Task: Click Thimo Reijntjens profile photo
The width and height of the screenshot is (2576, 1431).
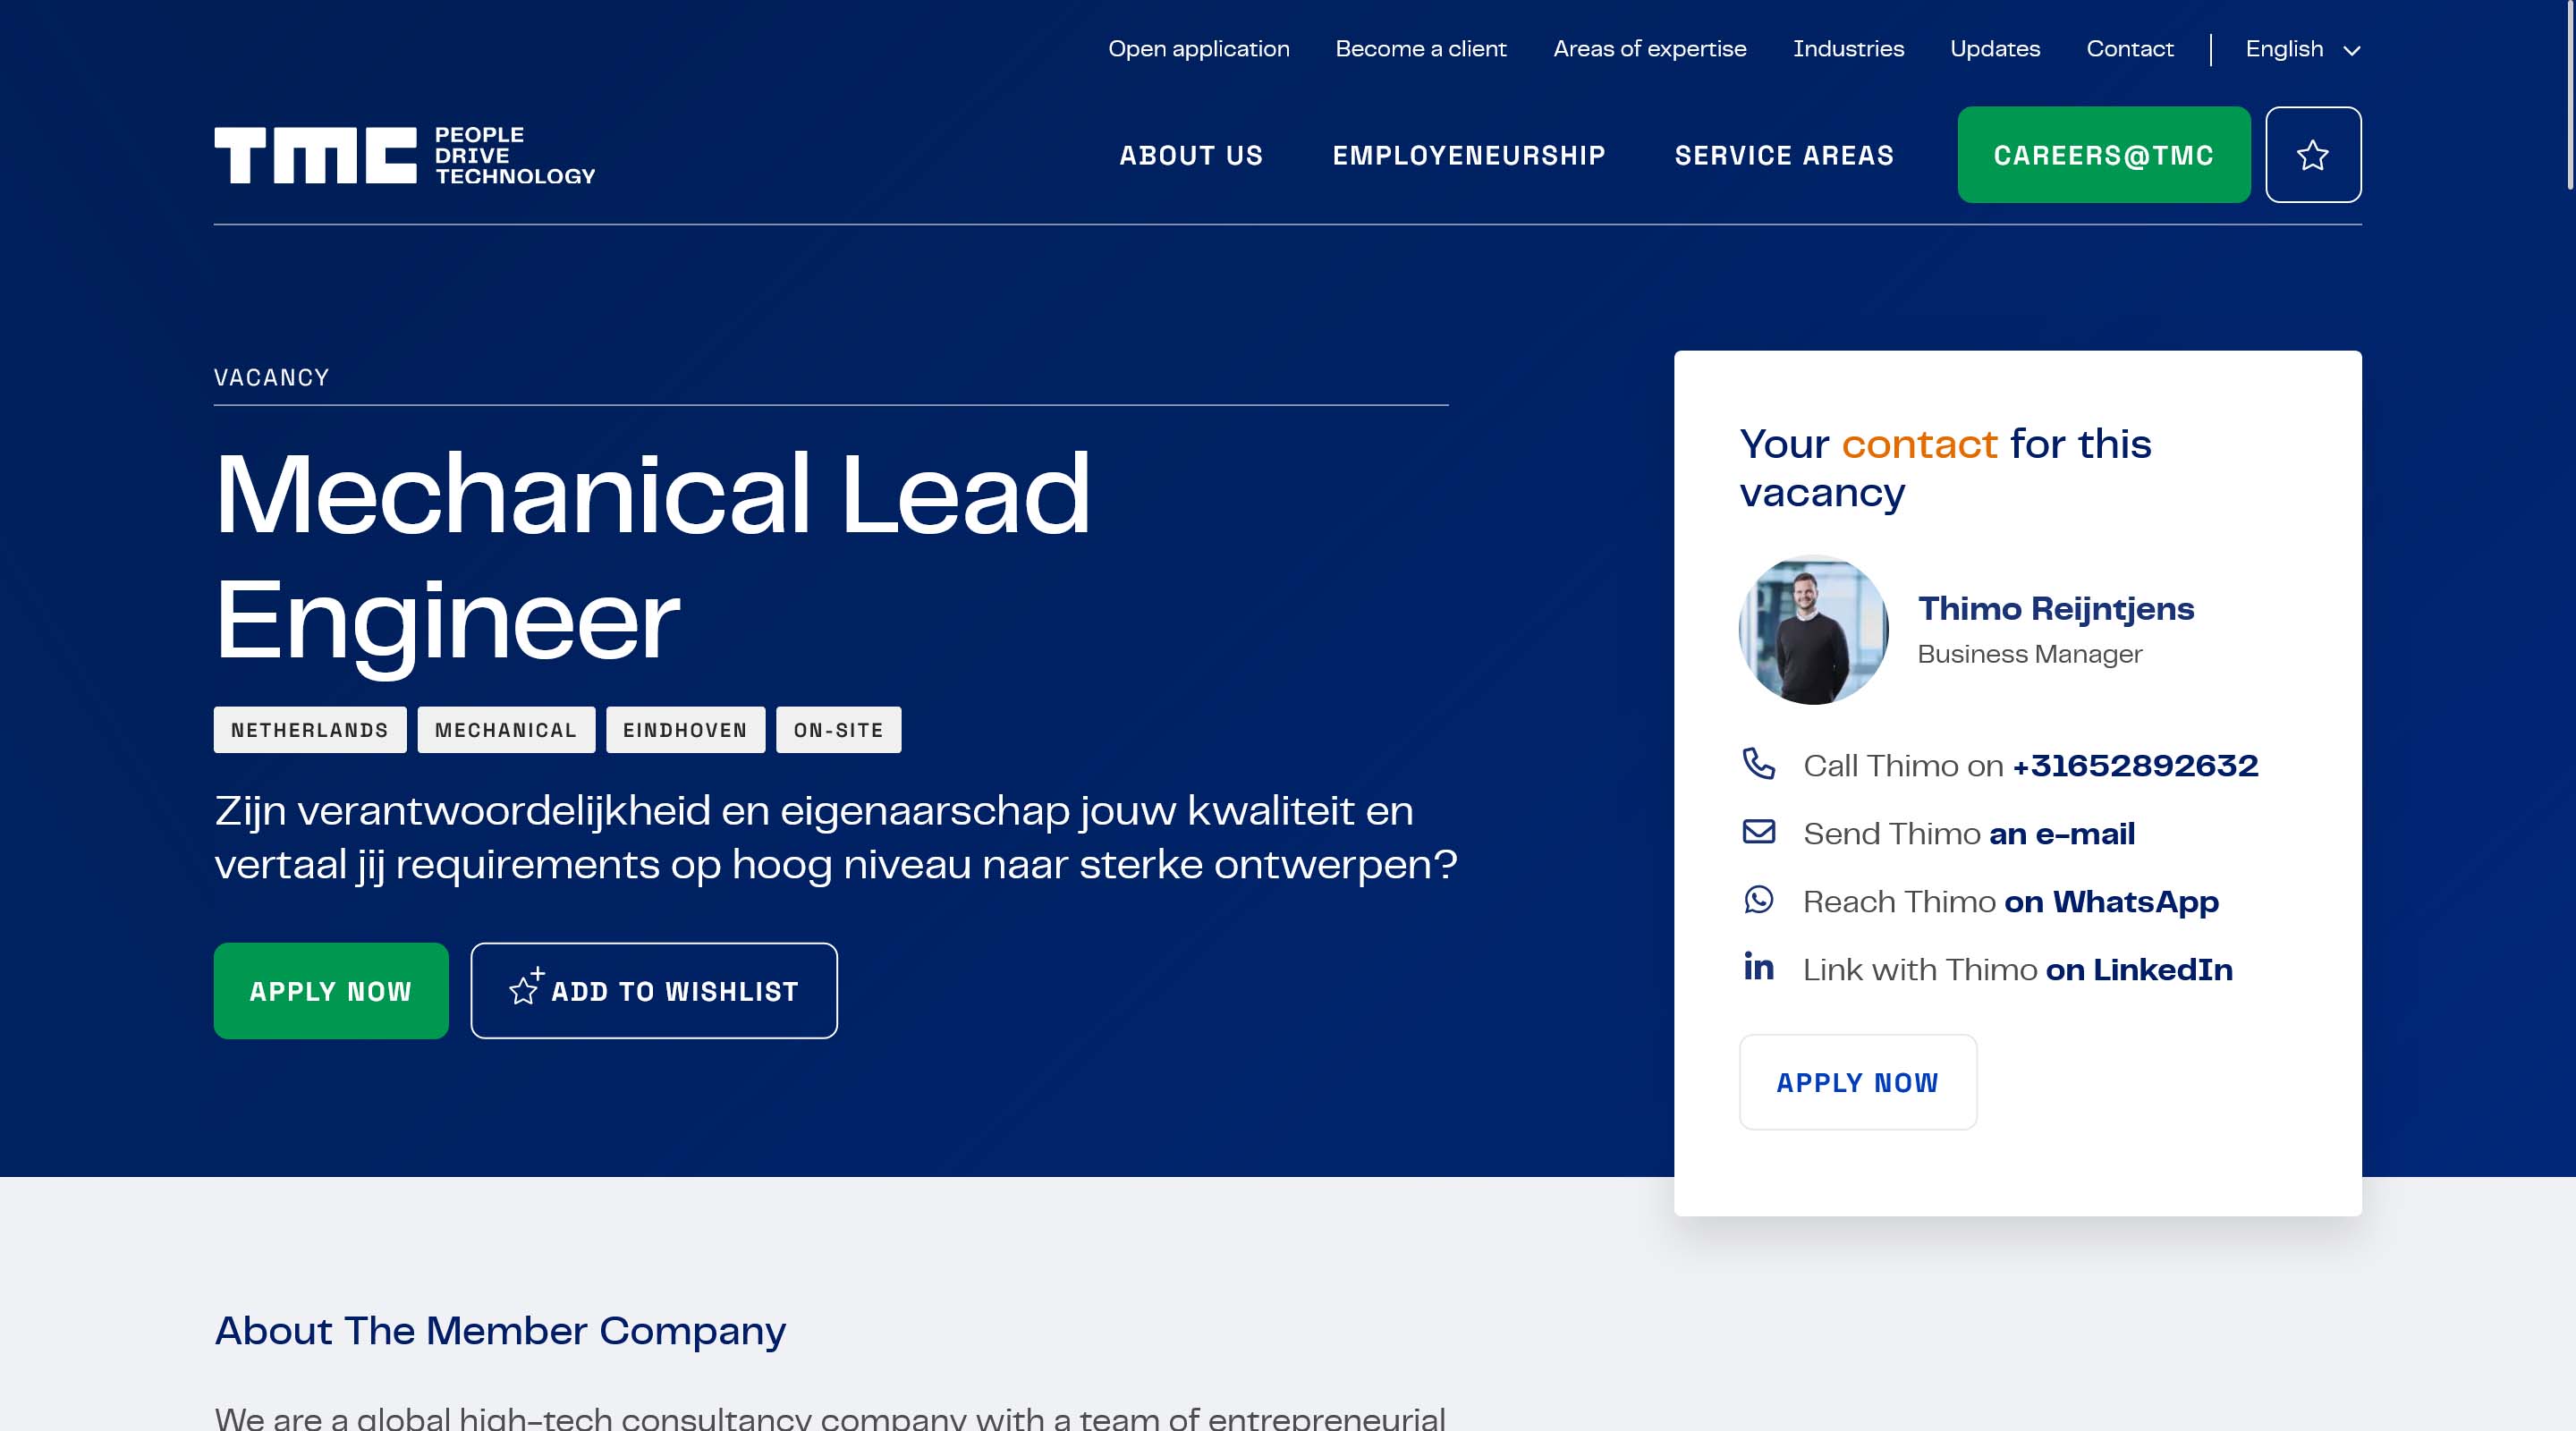Action: pos(1813,630)
